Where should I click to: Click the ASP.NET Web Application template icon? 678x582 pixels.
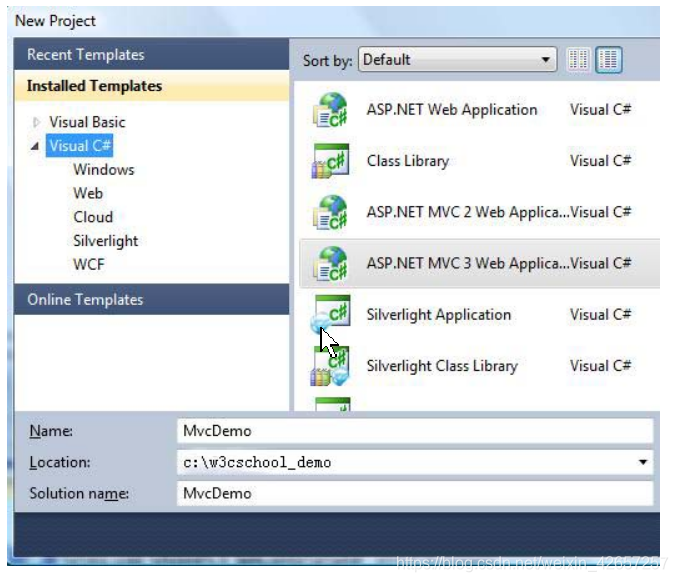pos(331,110)
